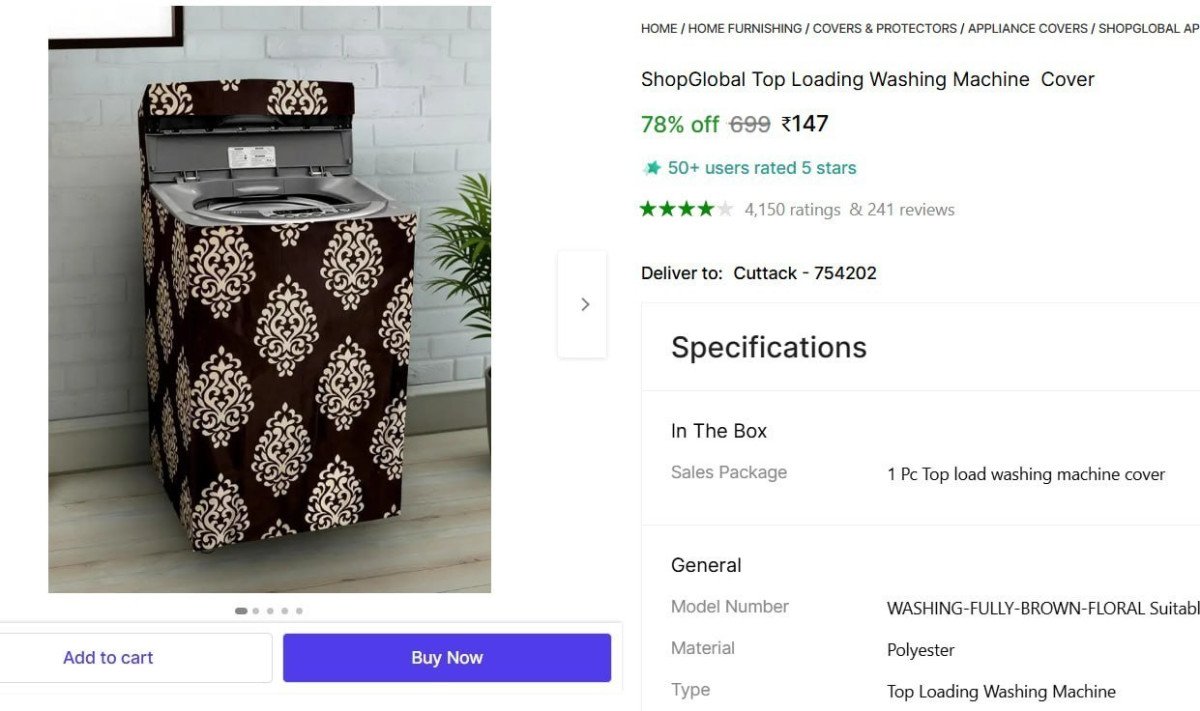1200x711 pixels.
Task: Click the 78% off discount label
Action: pyautogui.click(x=679, y=124)
